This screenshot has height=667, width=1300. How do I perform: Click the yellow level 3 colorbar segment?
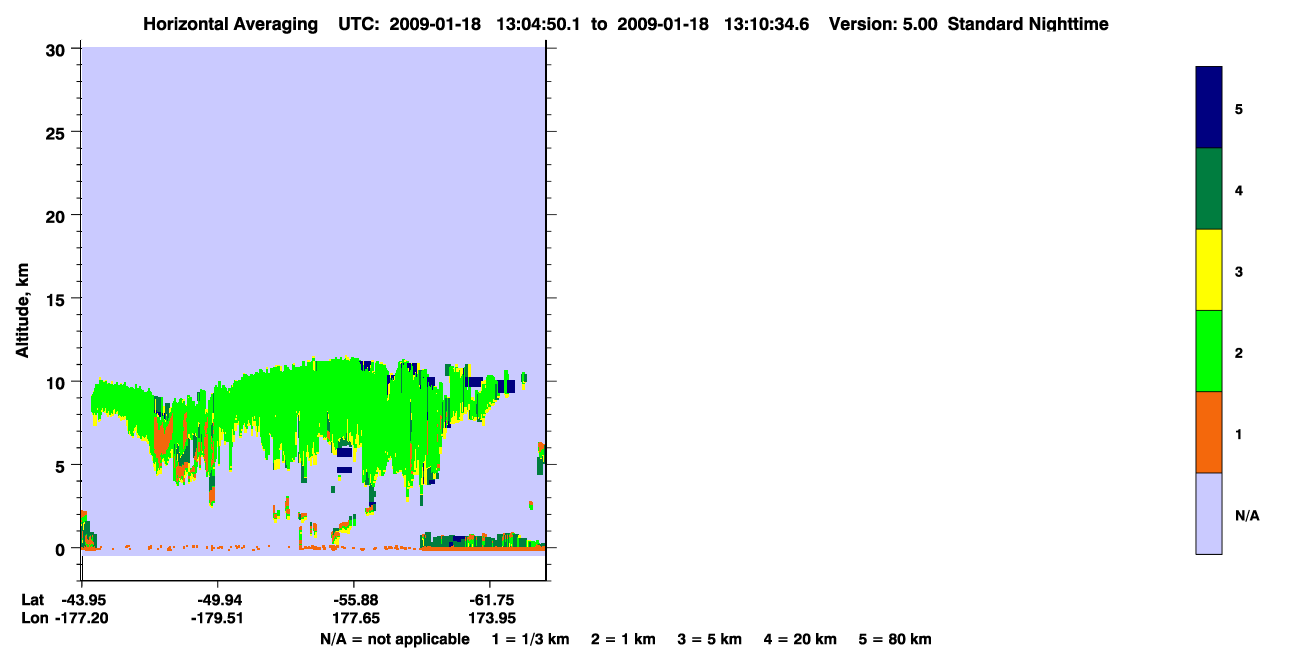tap(1209, 270)
